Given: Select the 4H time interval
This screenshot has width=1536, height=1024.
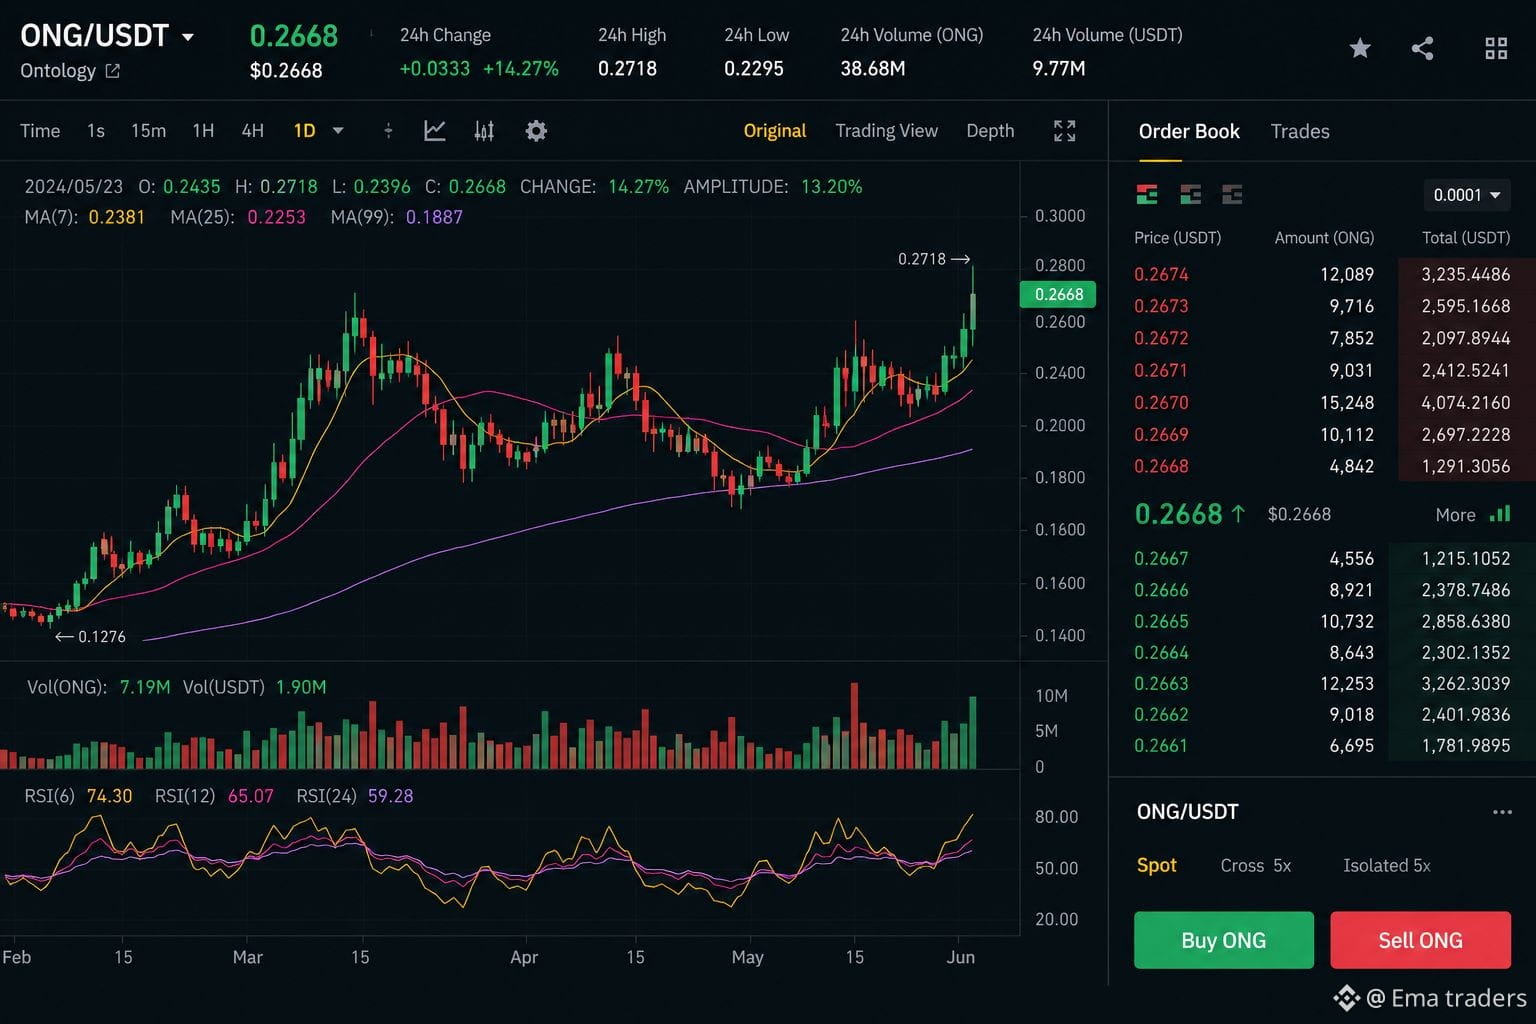Looking at the screenshot, I should (x=253, y=131).
